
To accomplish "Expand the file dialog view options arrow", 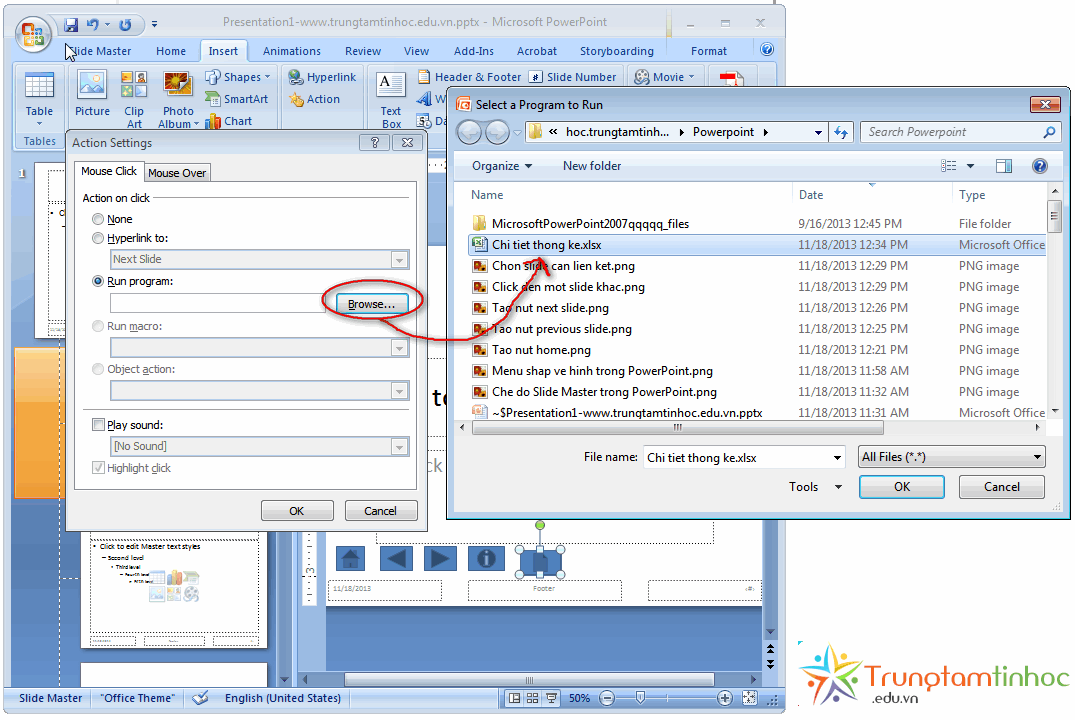I will point(970,165).
